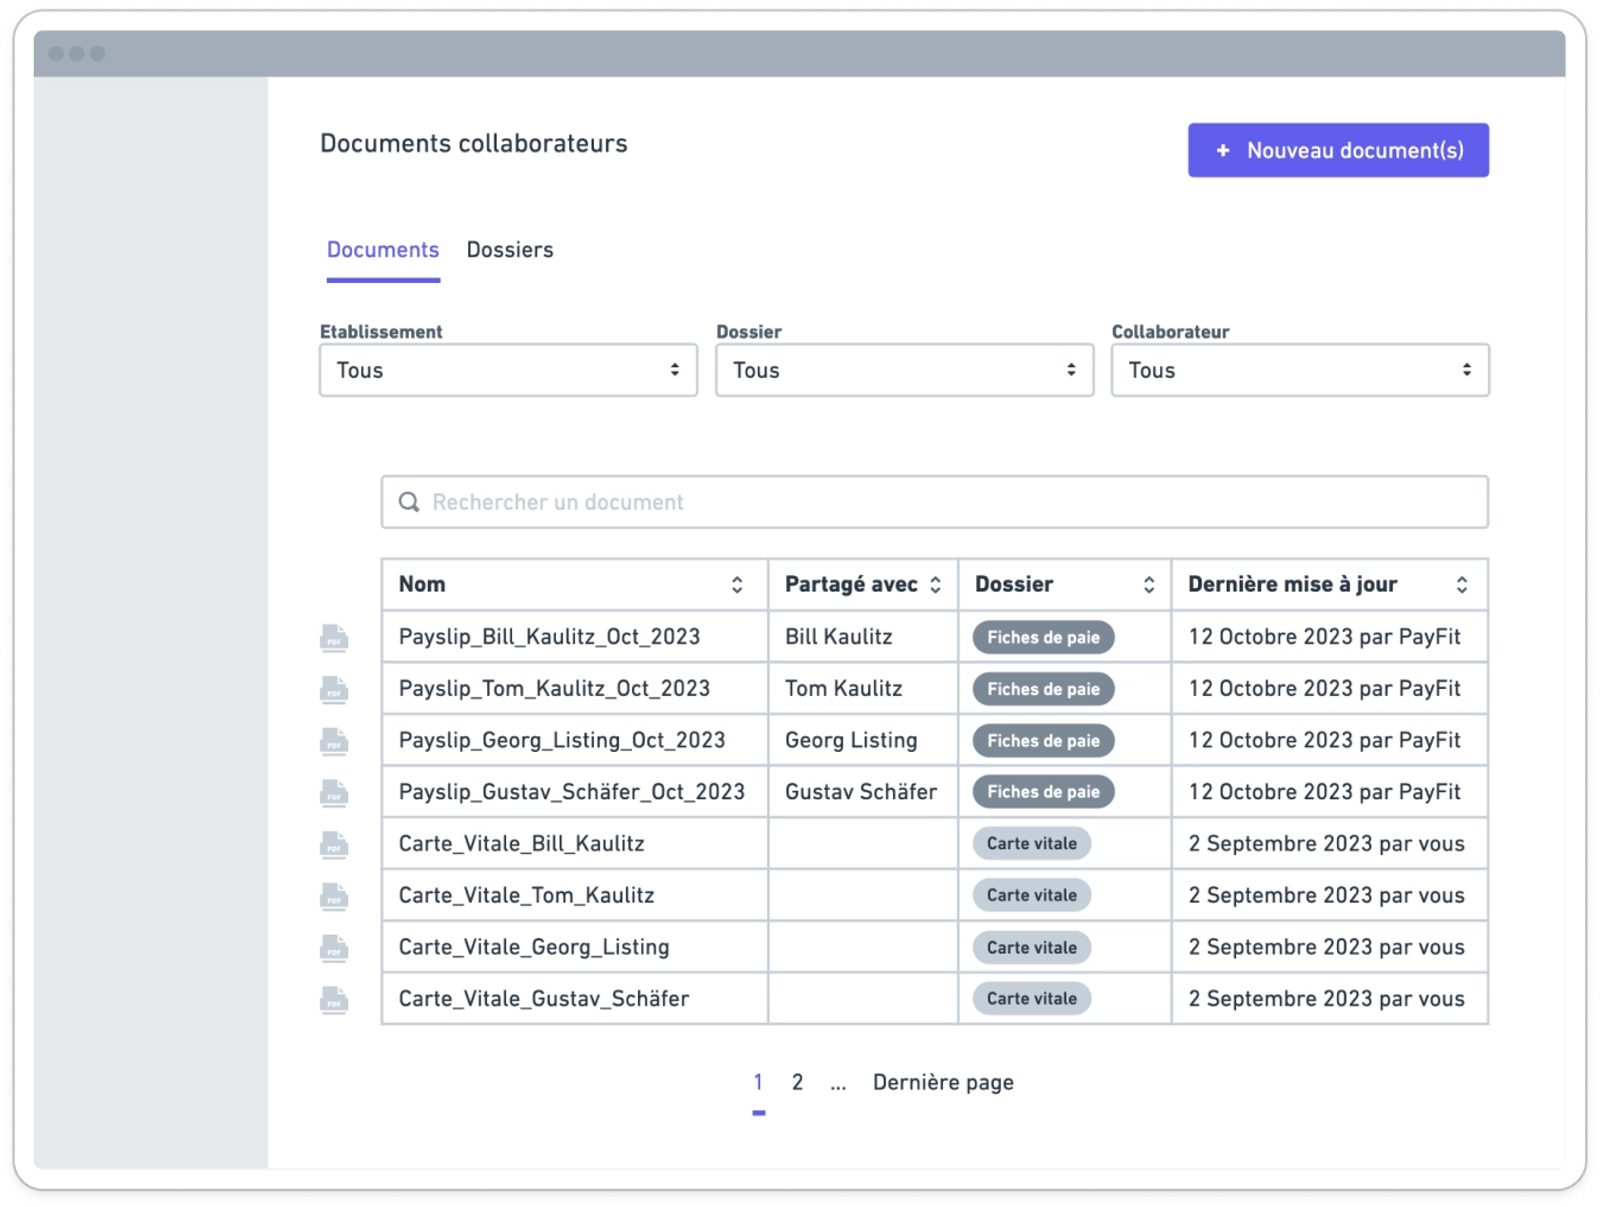1600x1207 pixels.
Task: Open Carte_Vitale_Bill_Kaulitz document
Action: 521,844
